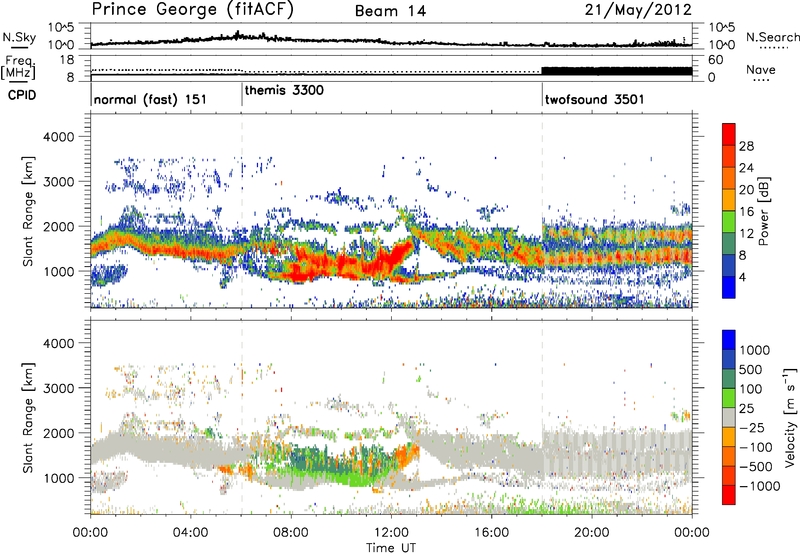This screenshot has width=800, height=554.
Task: Click the 'twofsound 3501' CPID label
Action: [x=594, y=99]
